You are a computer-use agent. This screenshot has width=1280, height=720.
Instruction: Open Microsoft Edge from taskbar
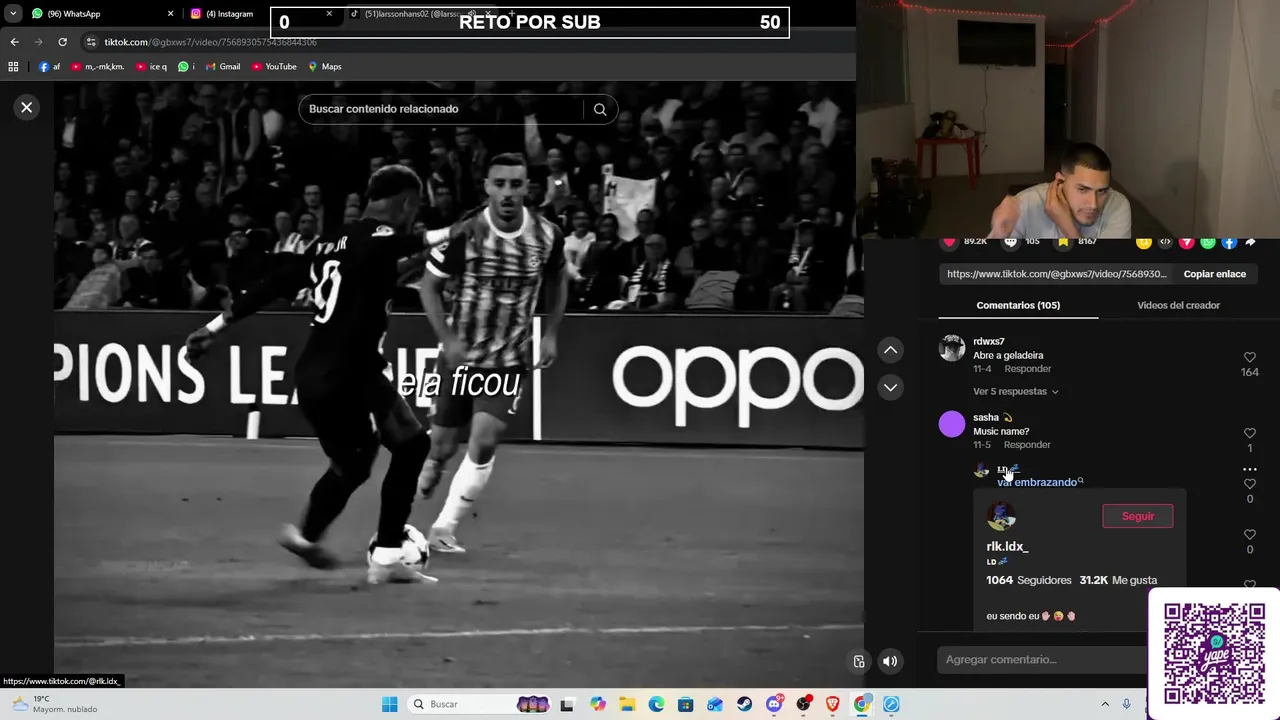pyautogui.click(x=656, y=704)
